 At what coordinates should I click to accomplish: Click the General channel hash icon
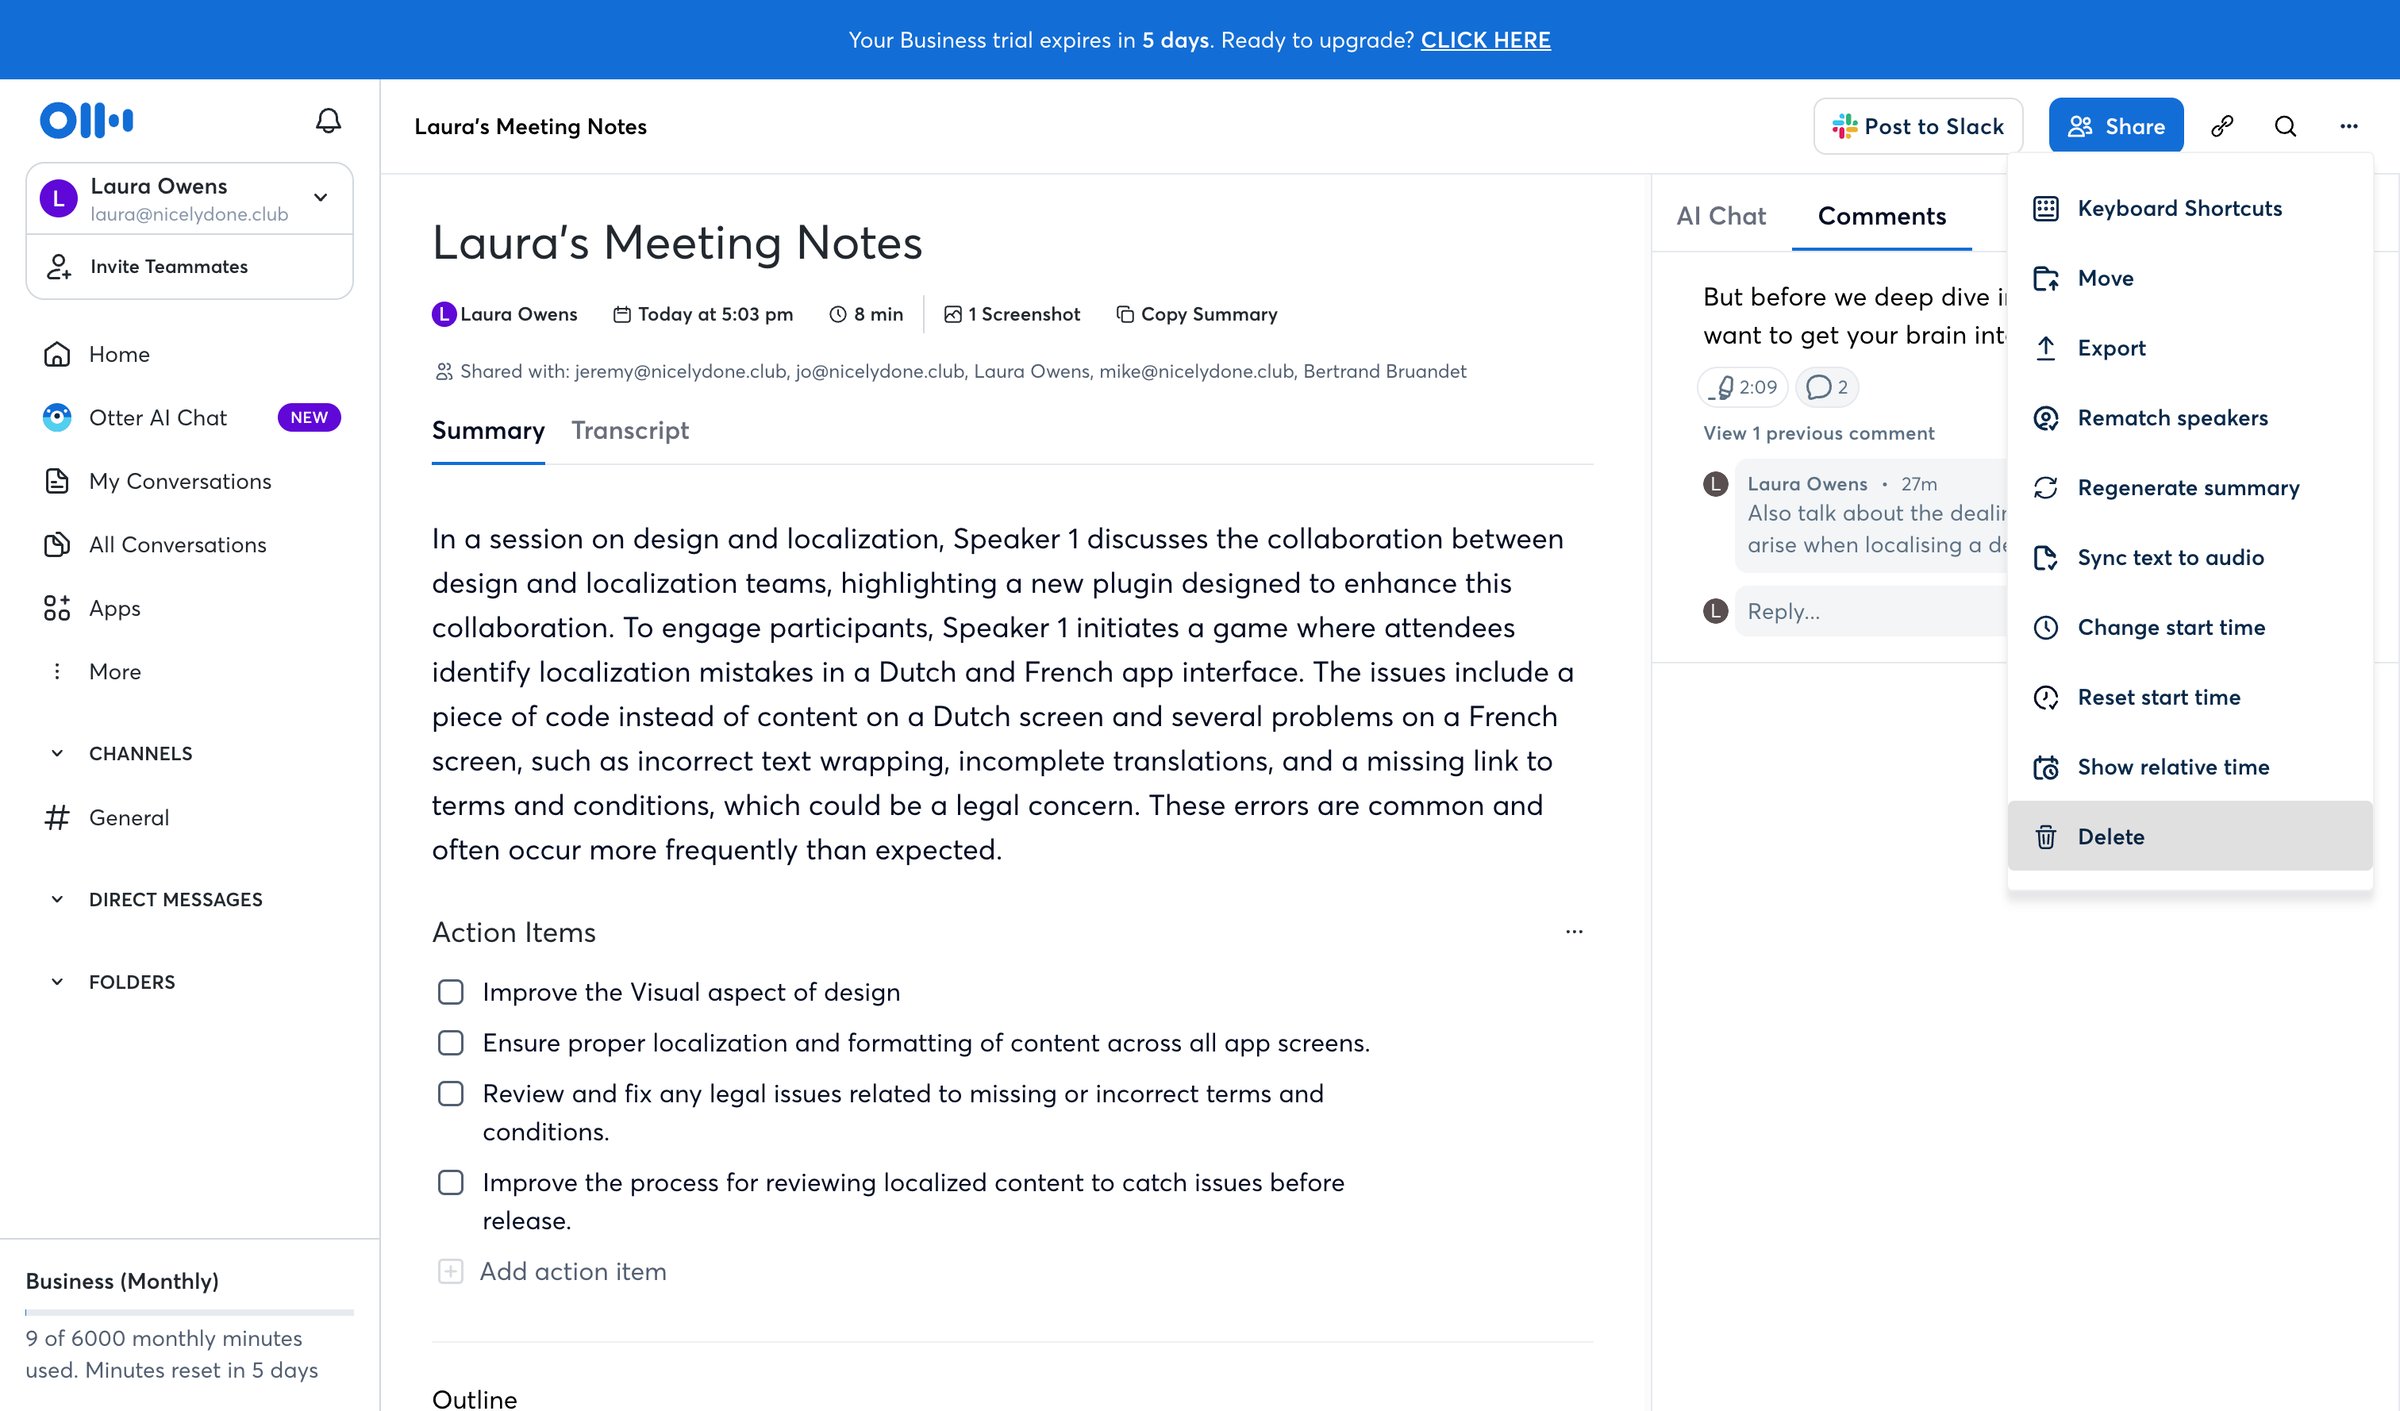tap(57, 817)
